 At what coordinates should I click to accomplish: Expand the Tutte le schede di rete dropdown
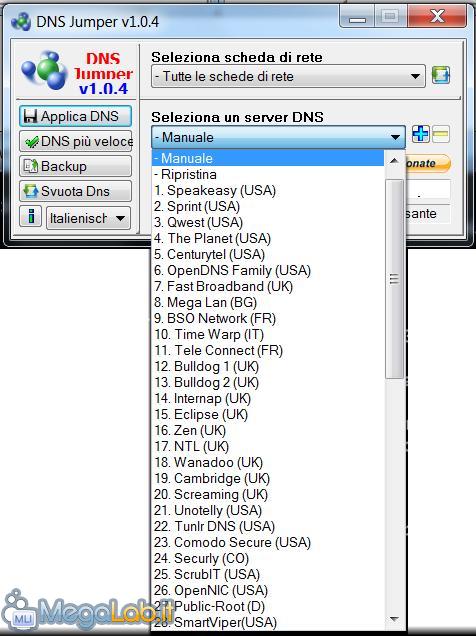288,76
